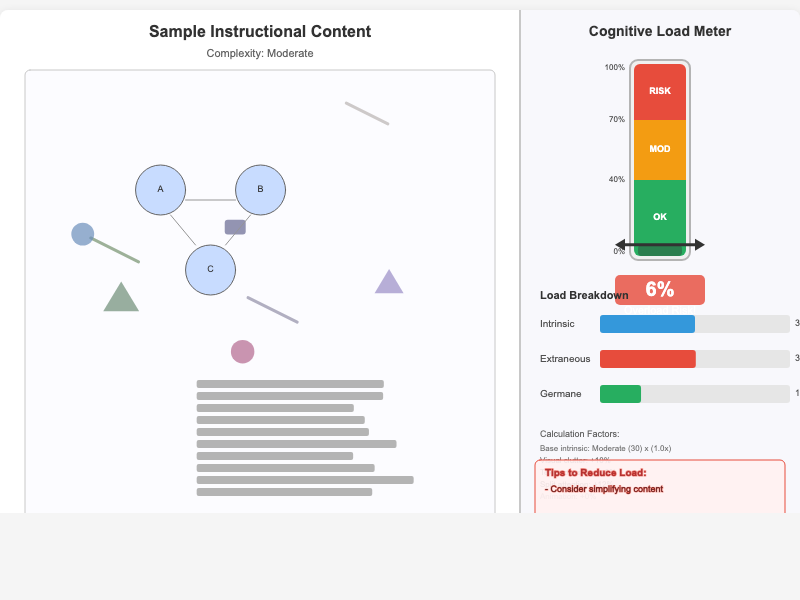Select node C in the diagram
Viewport: 800px width, 600px height.
(210, 269)
